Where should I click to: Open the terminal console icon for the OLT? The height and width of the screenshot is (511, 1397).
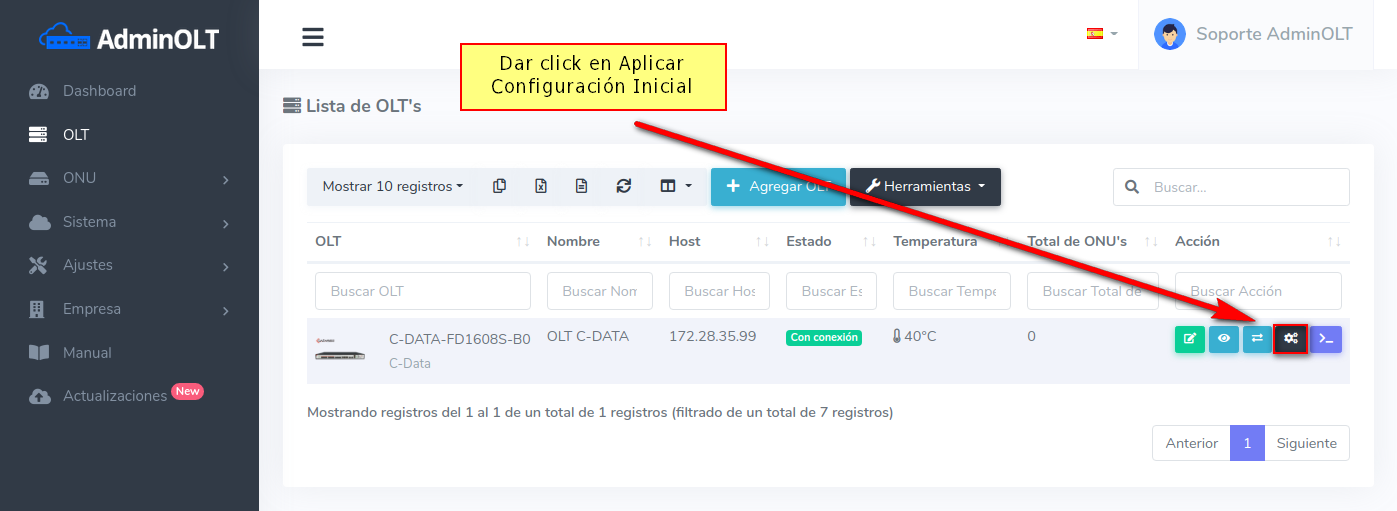pos(1326,339)
